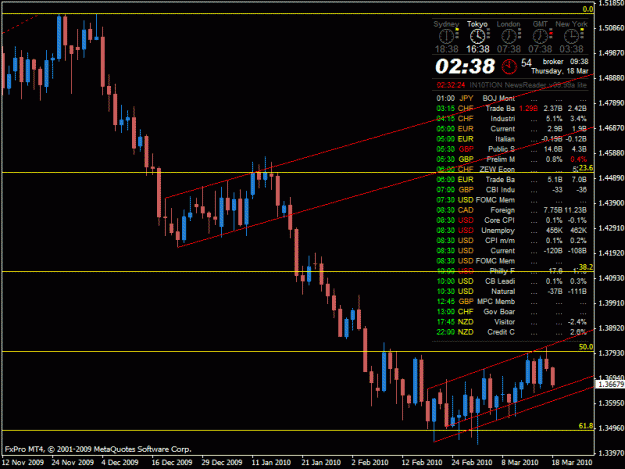Select the 04:15 CHF Industri news row
The height and width of the screenshot is (469, 625).
pyautogui.click(x=511, y=118)
